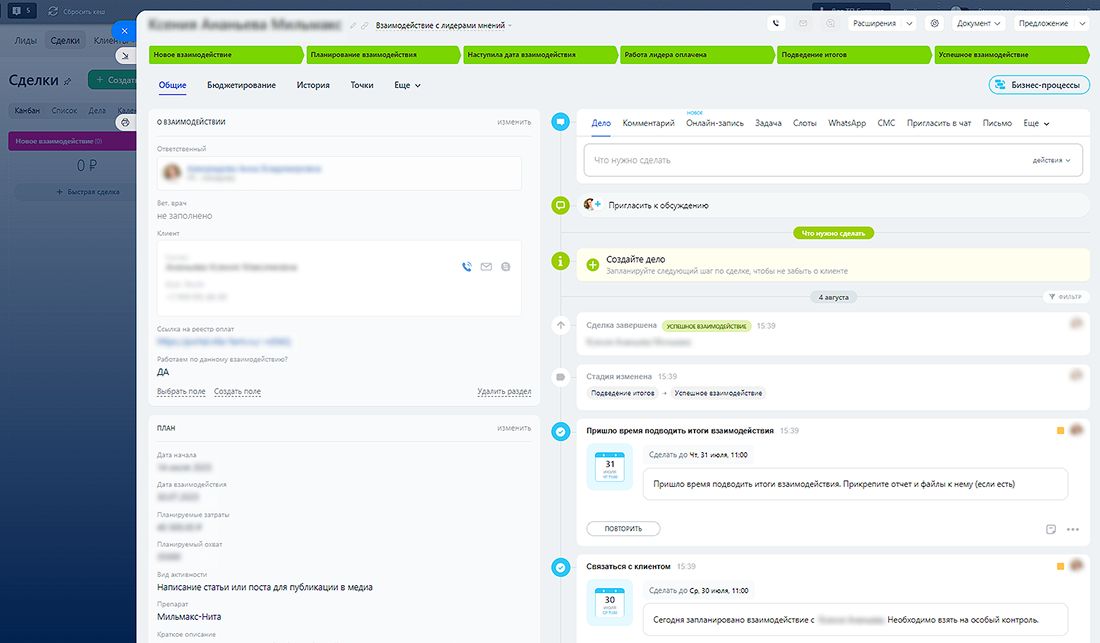Toggle the completion checkmark for Пришло время подводить итоги

(x=561, y=431)
